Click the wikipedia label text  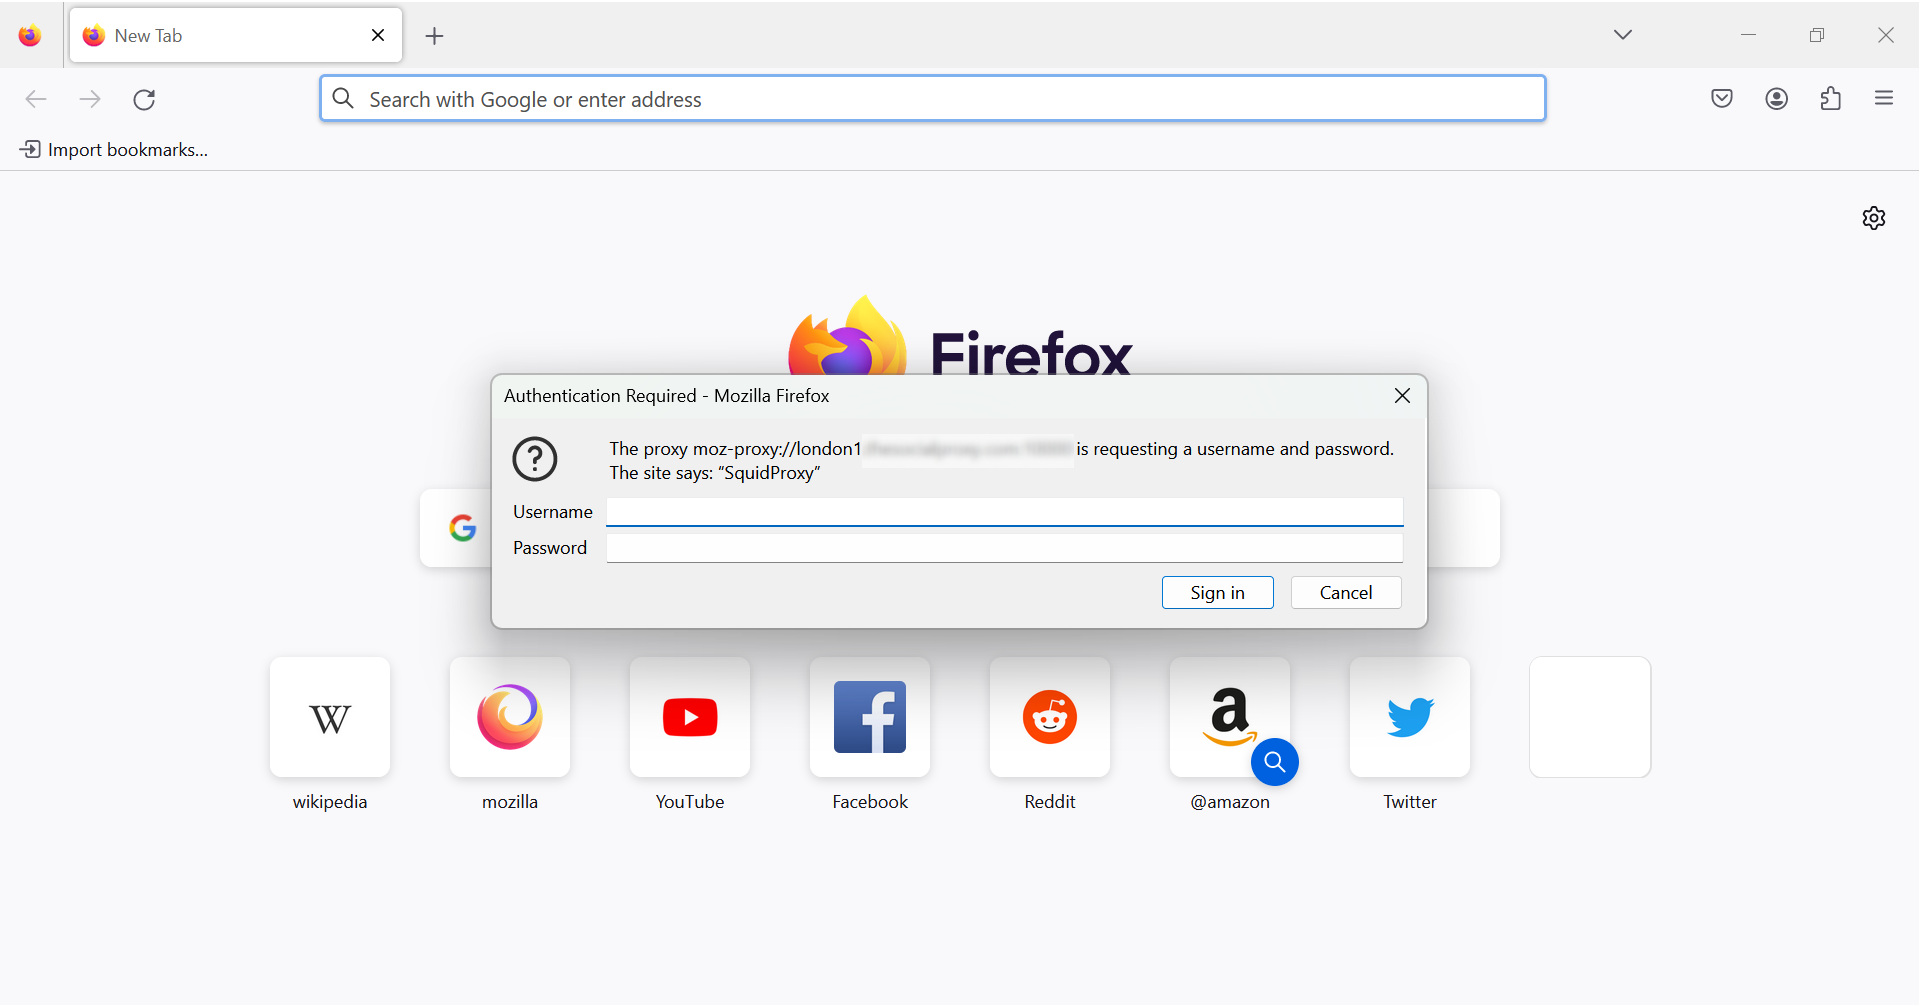pos(330,802)
